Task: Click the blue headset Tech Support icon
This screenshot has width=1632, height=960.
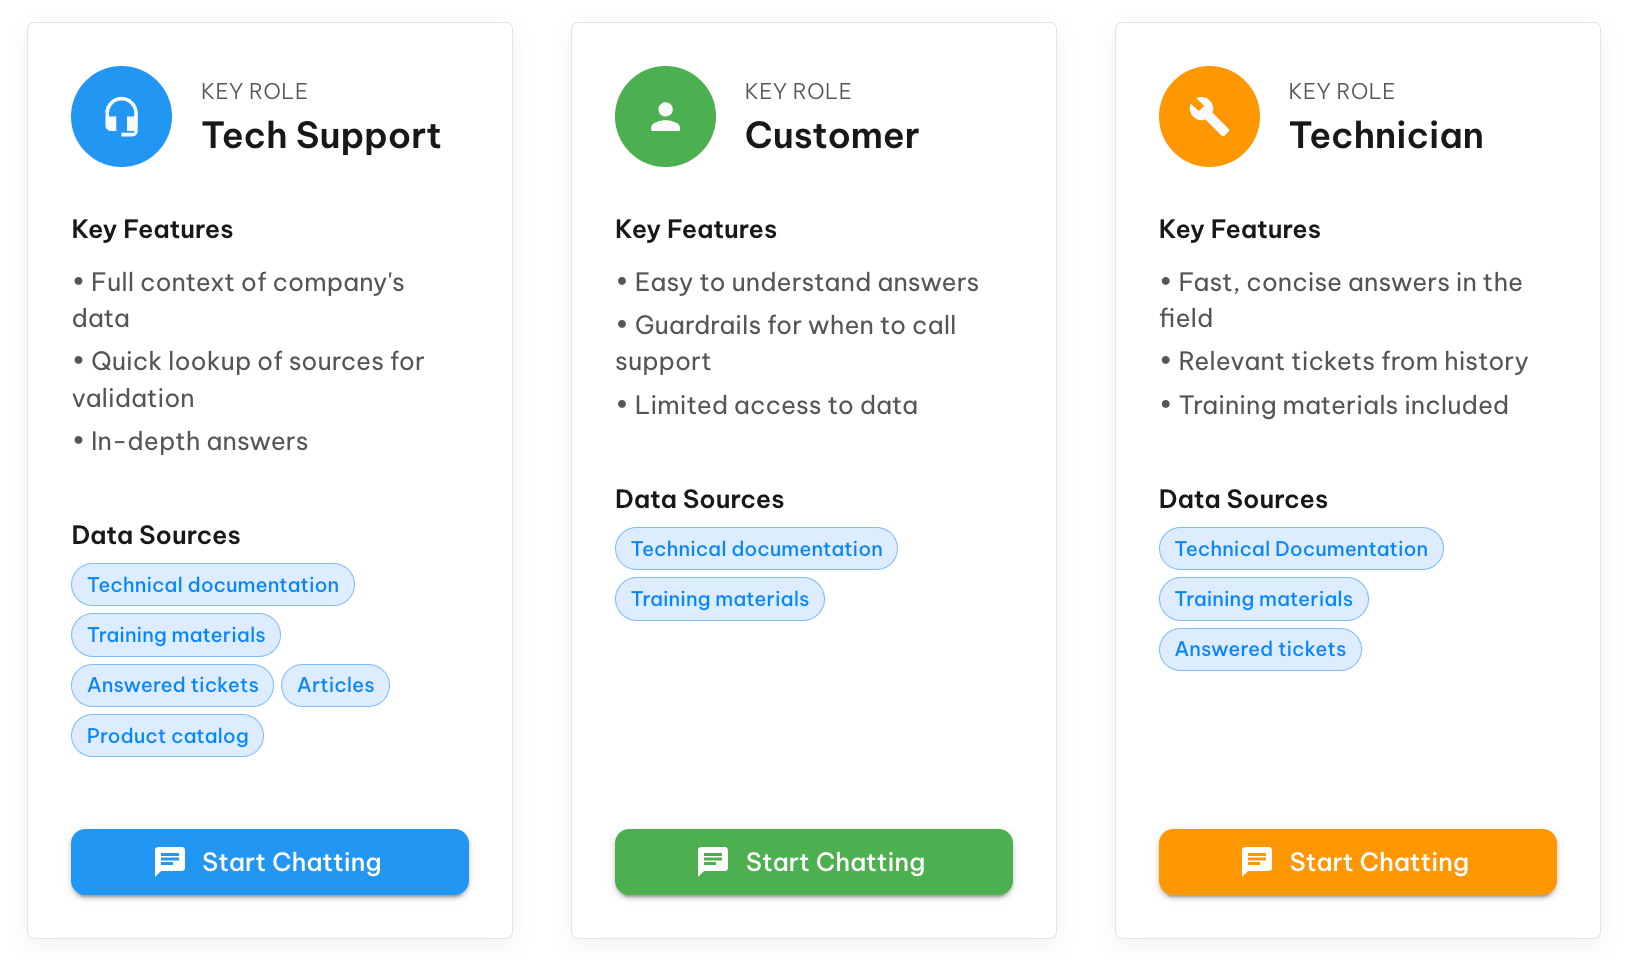Action: point(121,116)
